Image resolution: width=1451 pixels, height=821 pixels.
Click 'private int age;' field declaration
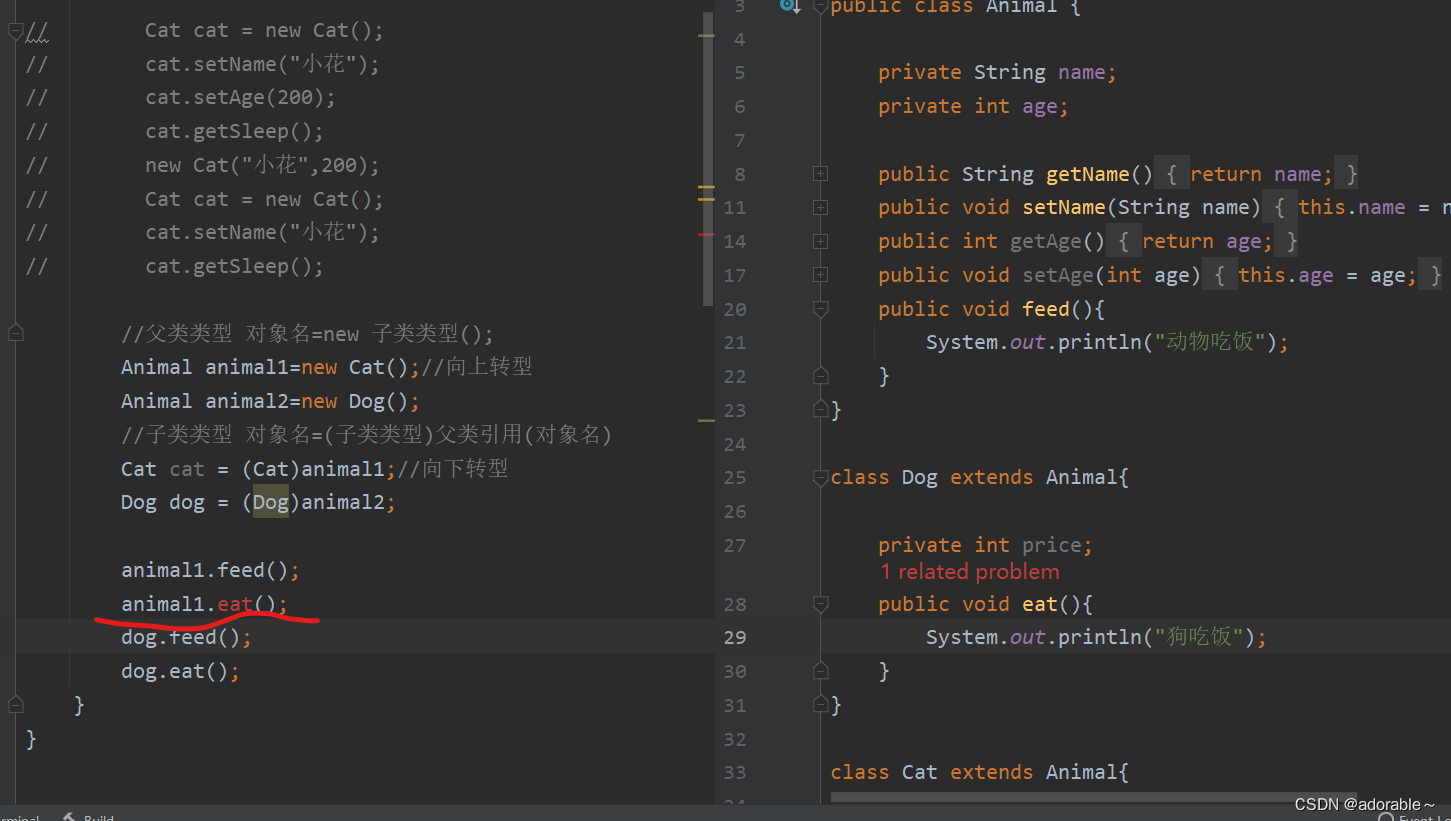click(x=973, y=106)
